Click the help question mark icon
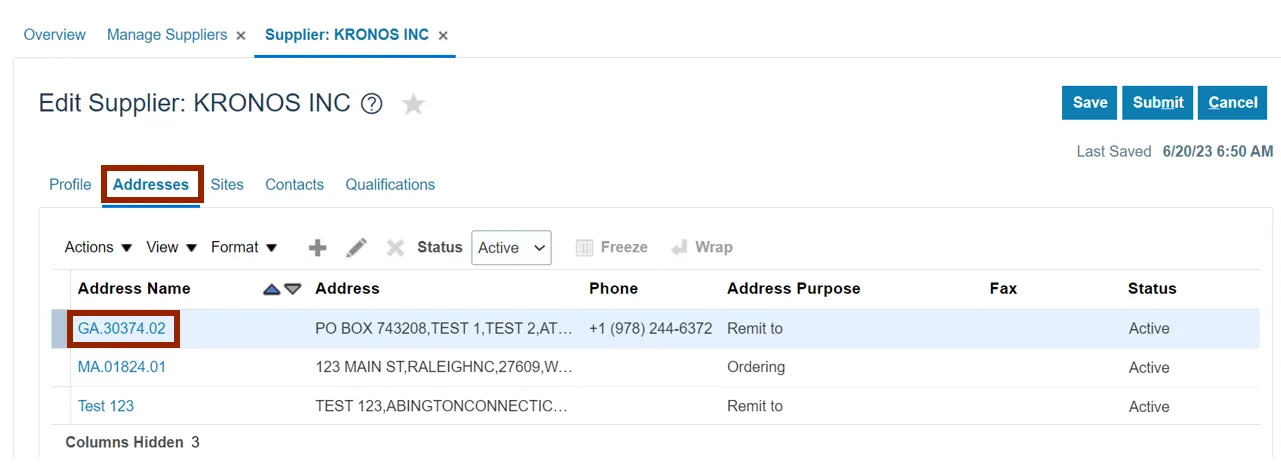1281x466 pixels. point(372,103)
